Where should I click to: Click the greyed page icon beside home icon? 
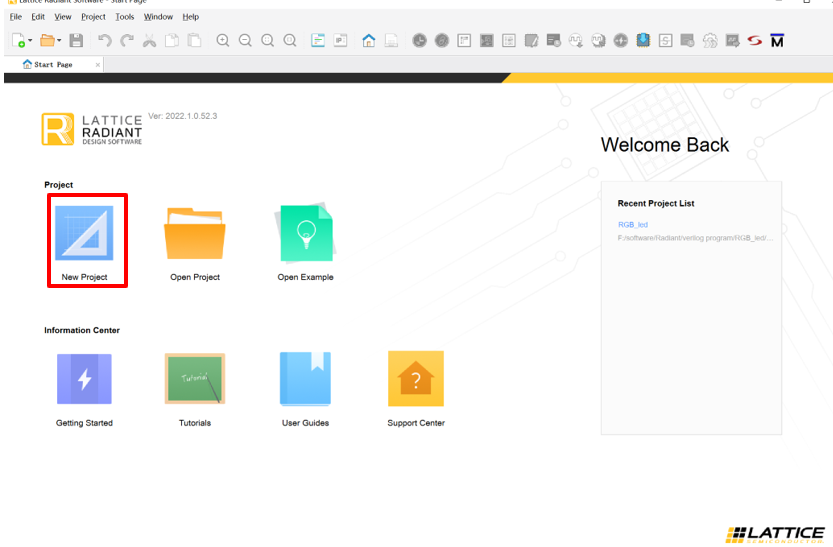[x=391, y=40]
